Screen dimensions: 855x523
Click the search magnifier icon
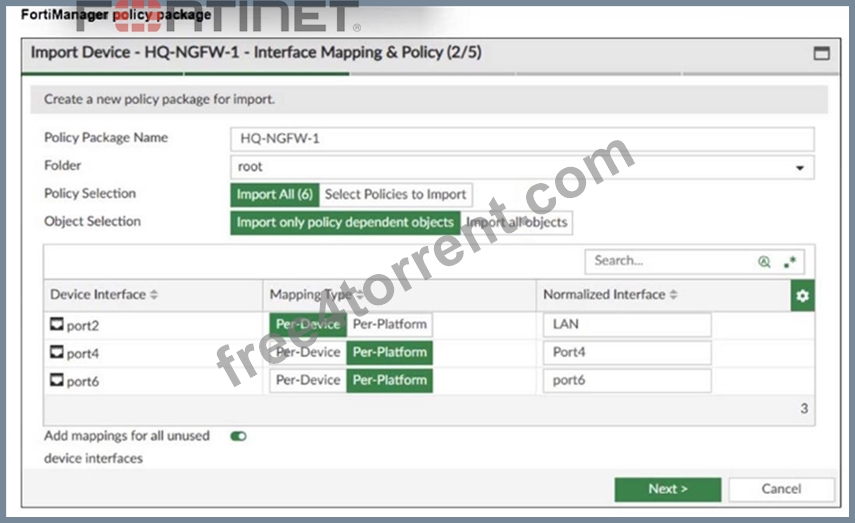(x=764, y=262)
